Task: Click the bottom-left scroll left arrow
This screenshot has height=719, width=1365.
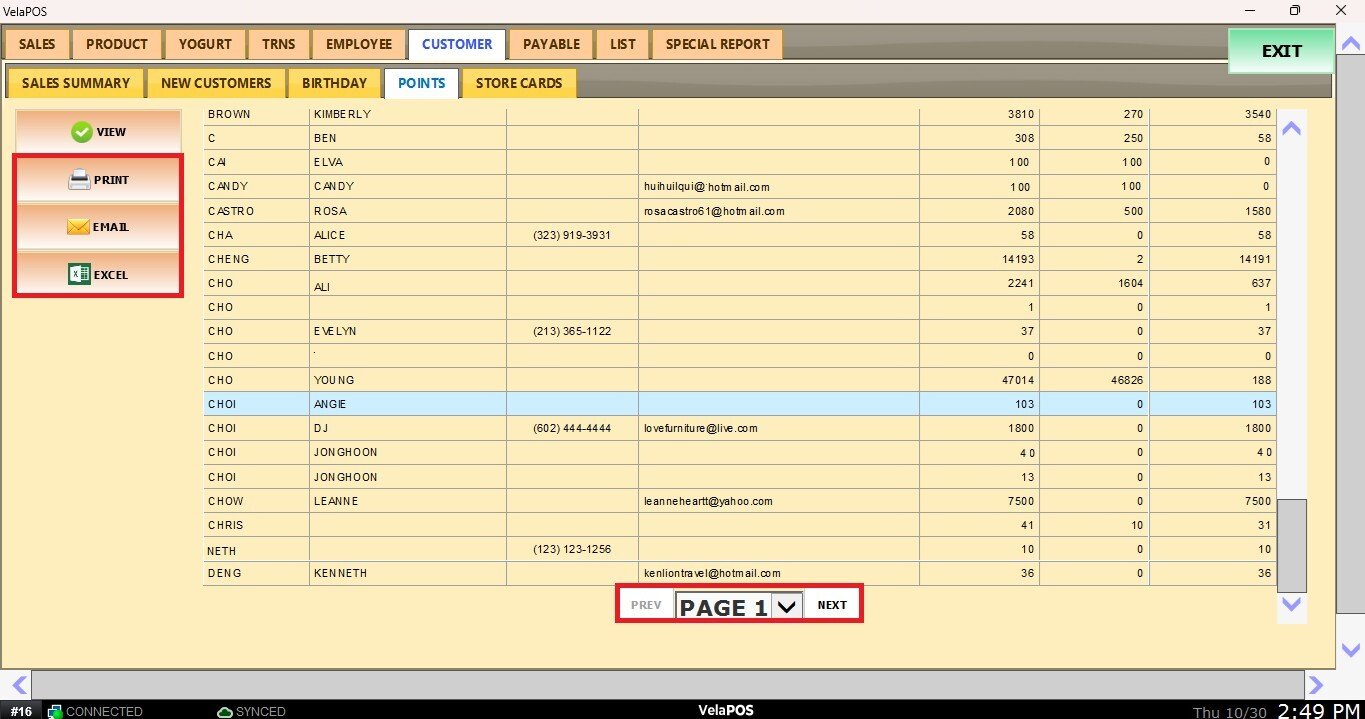Action: (x=17, y=685)
